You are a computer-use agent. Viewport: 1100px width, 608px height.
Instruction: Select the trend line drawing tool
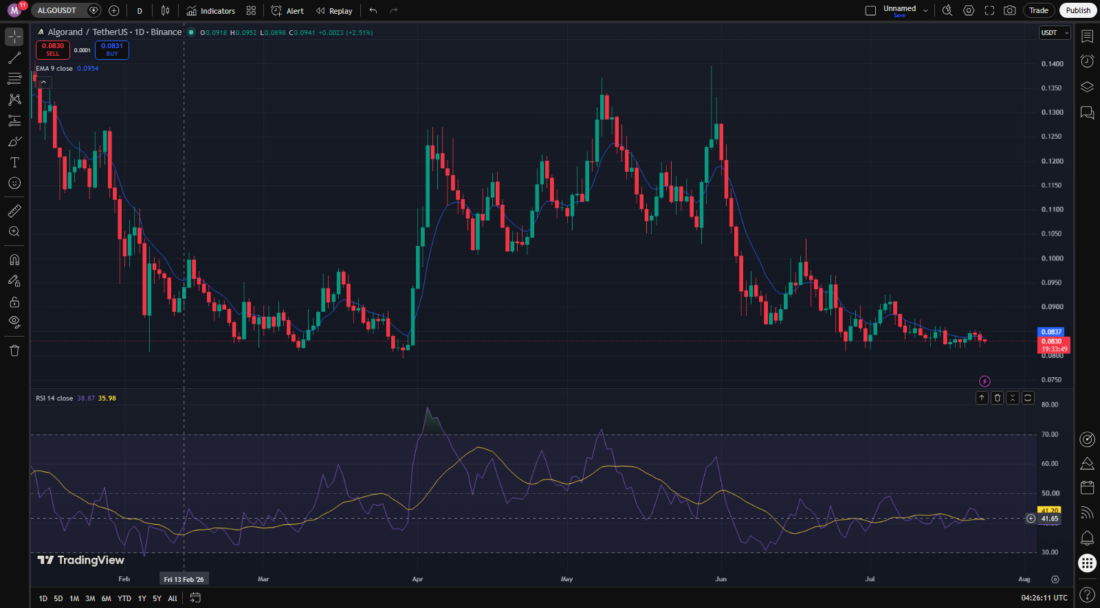click(x=14, y=58)
